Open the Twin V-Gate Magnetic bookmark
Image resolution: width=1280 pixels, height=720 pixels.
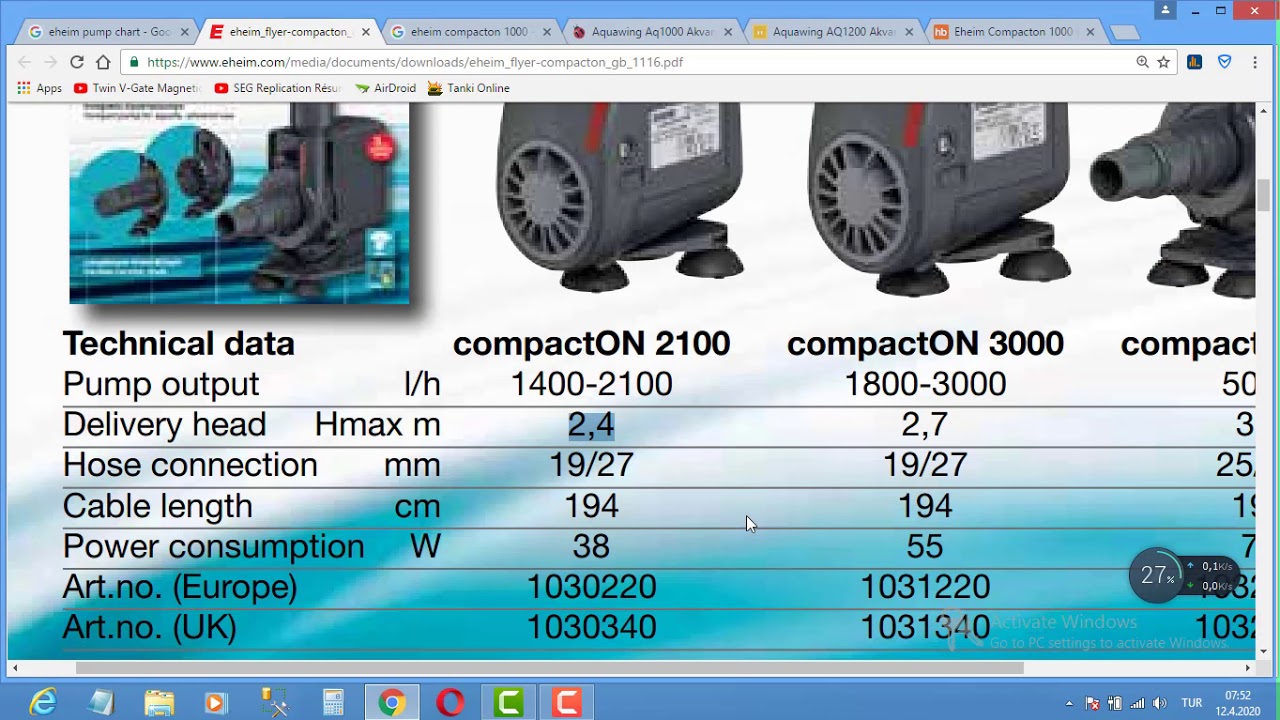point(137,88)
